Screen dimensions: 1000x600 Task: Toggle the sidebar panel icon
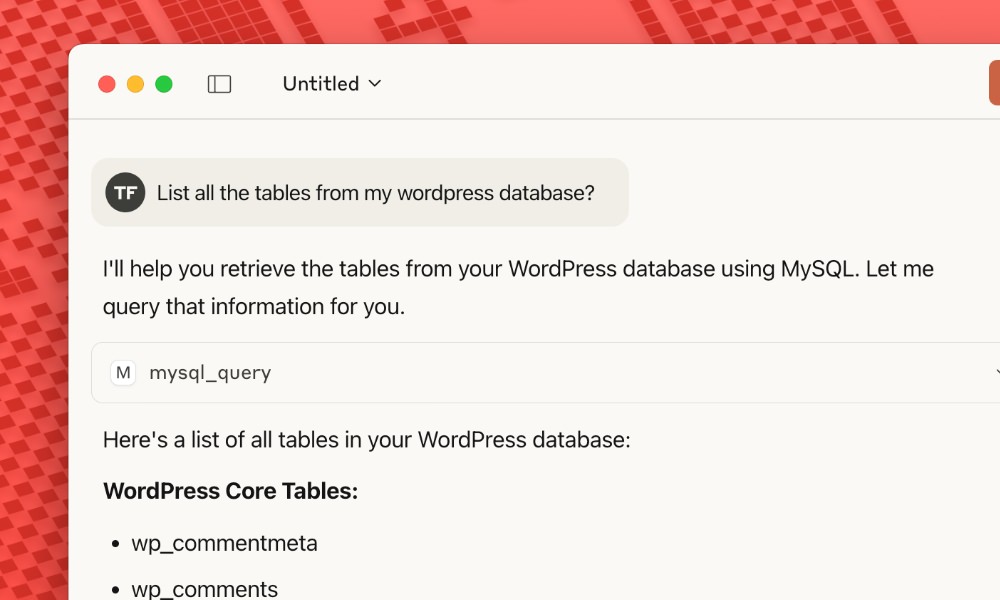219,84
